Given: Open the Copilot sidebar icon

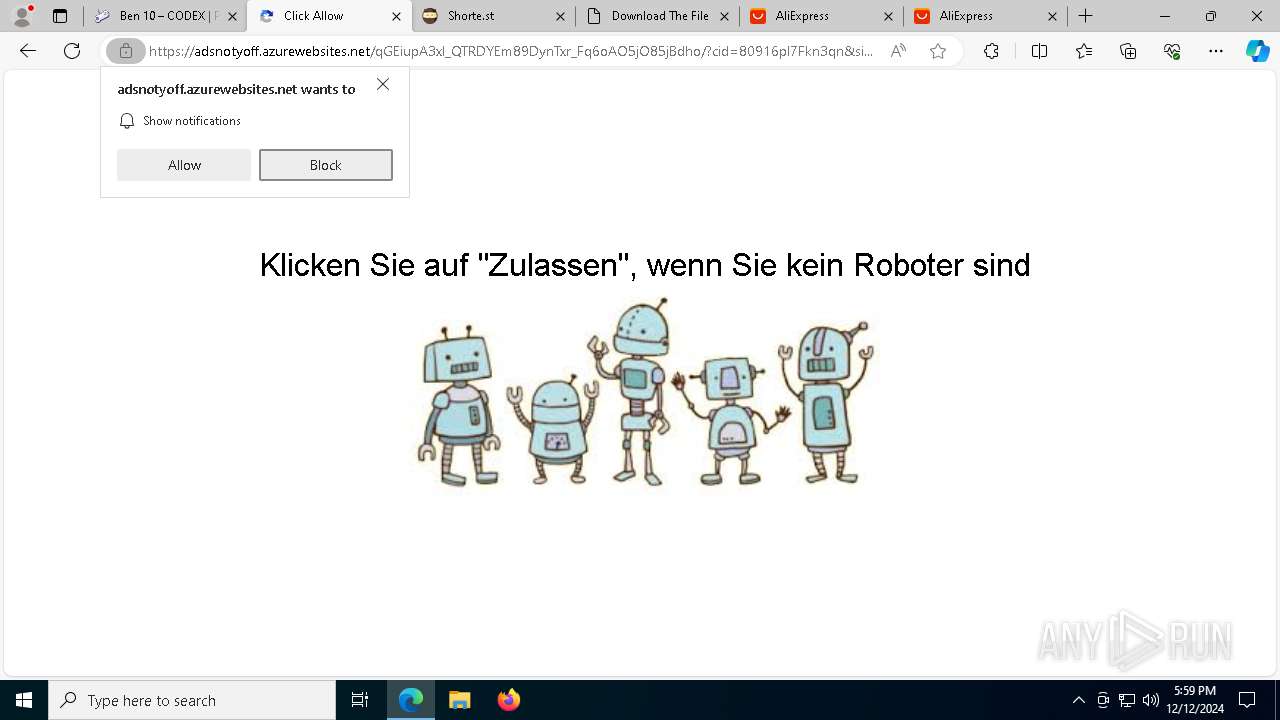Looking at the screenshot, I should [x=1257, y=51].
